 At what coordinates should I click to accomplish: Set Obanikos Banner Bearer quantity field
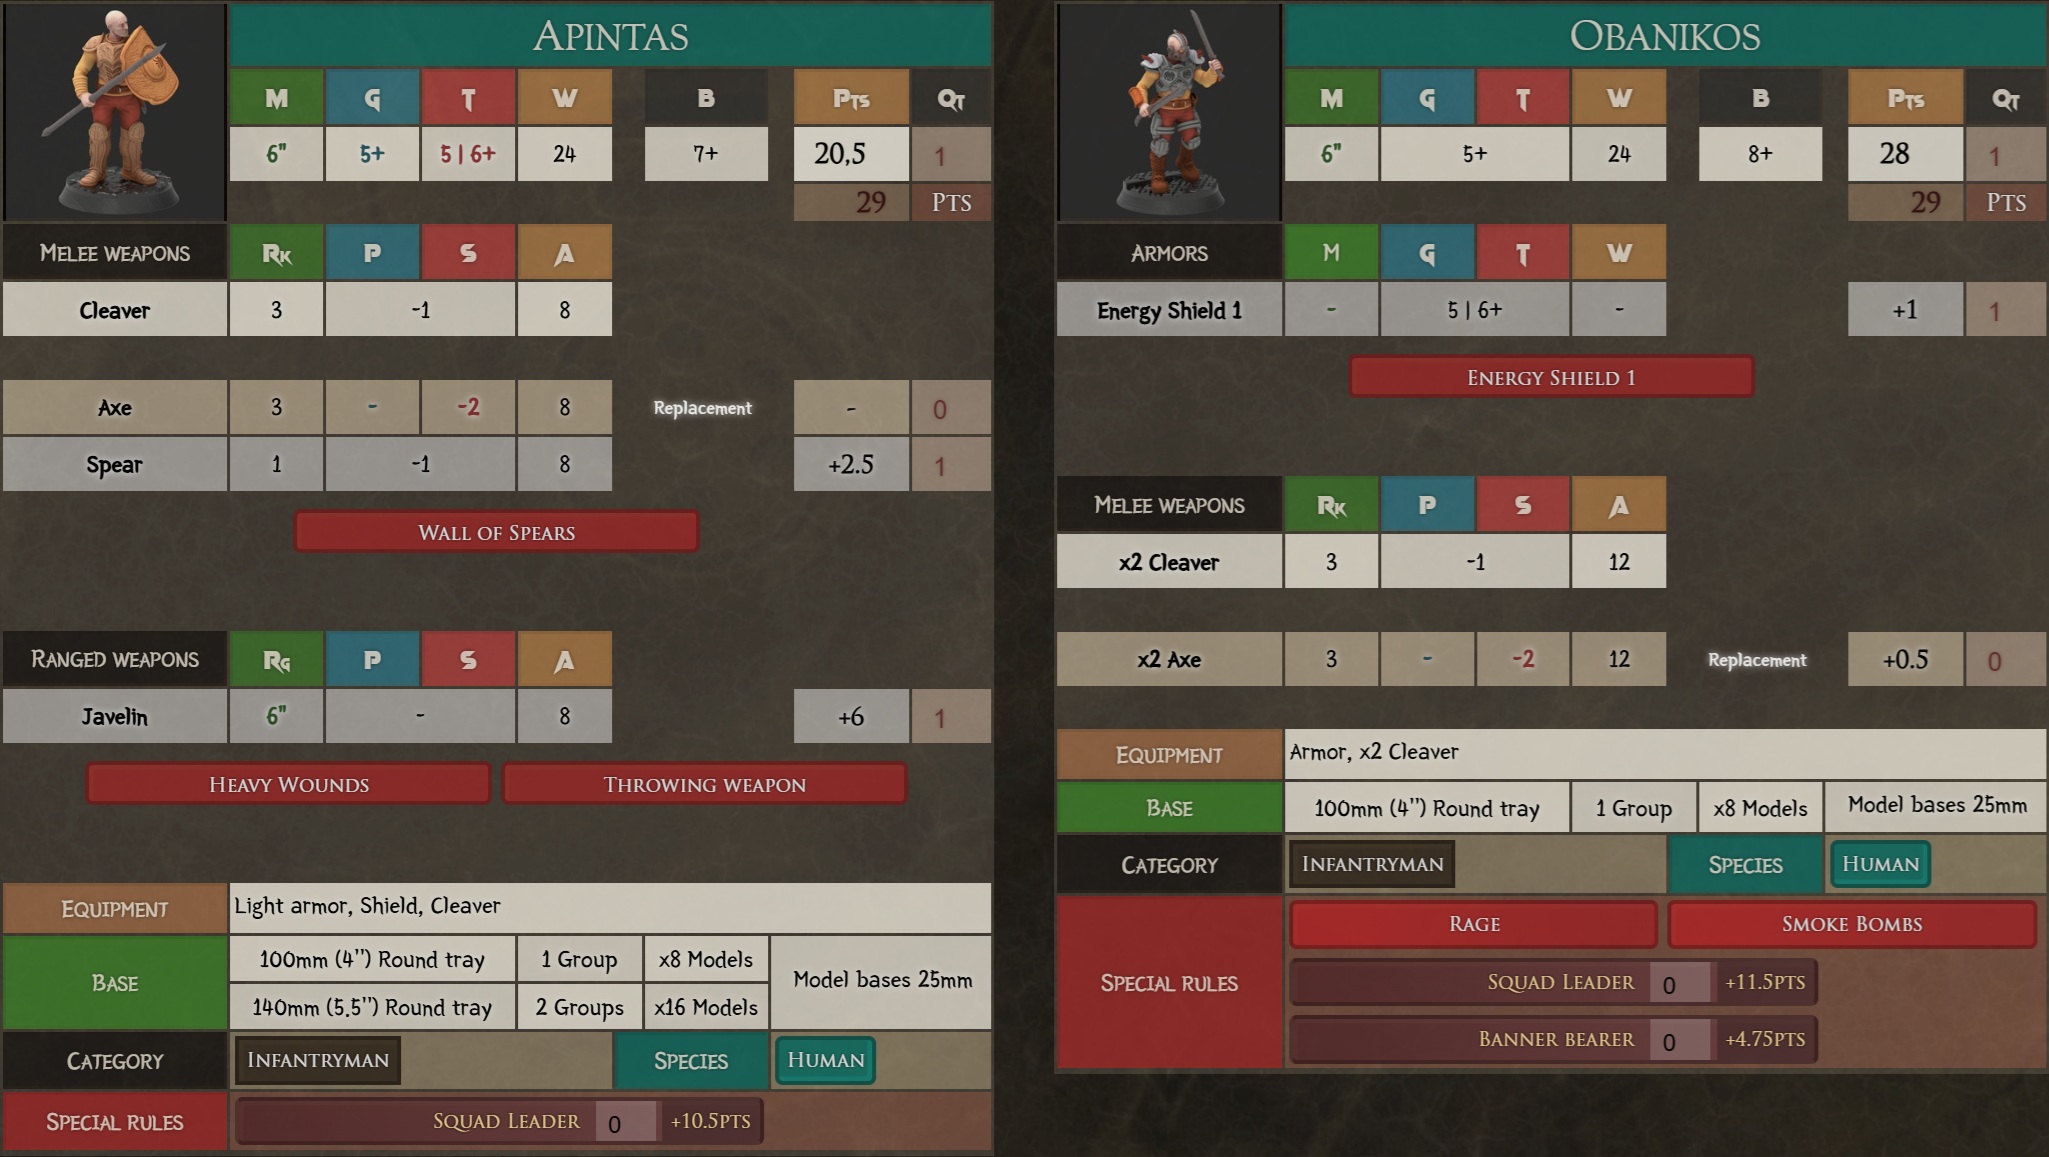pos(1679,1040)
